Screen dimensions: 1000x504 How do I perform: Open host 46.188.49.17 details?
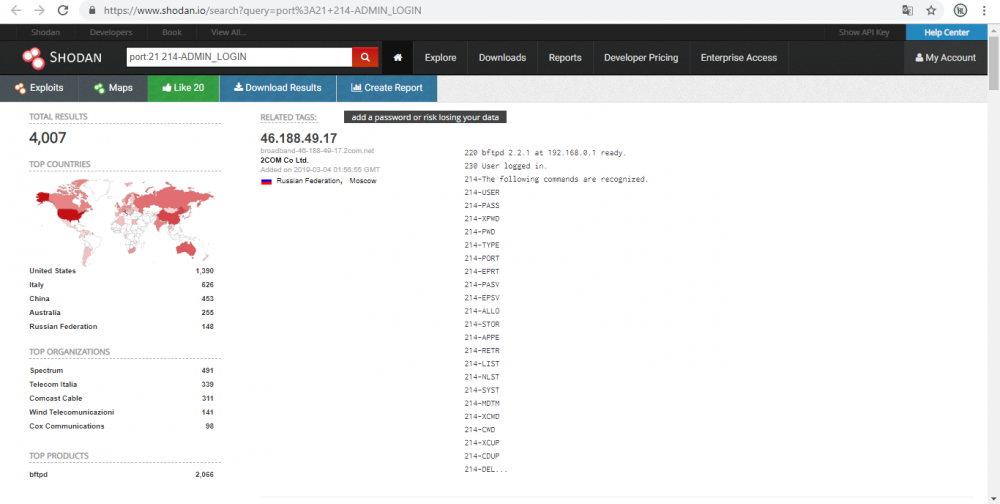pos(298,138)
